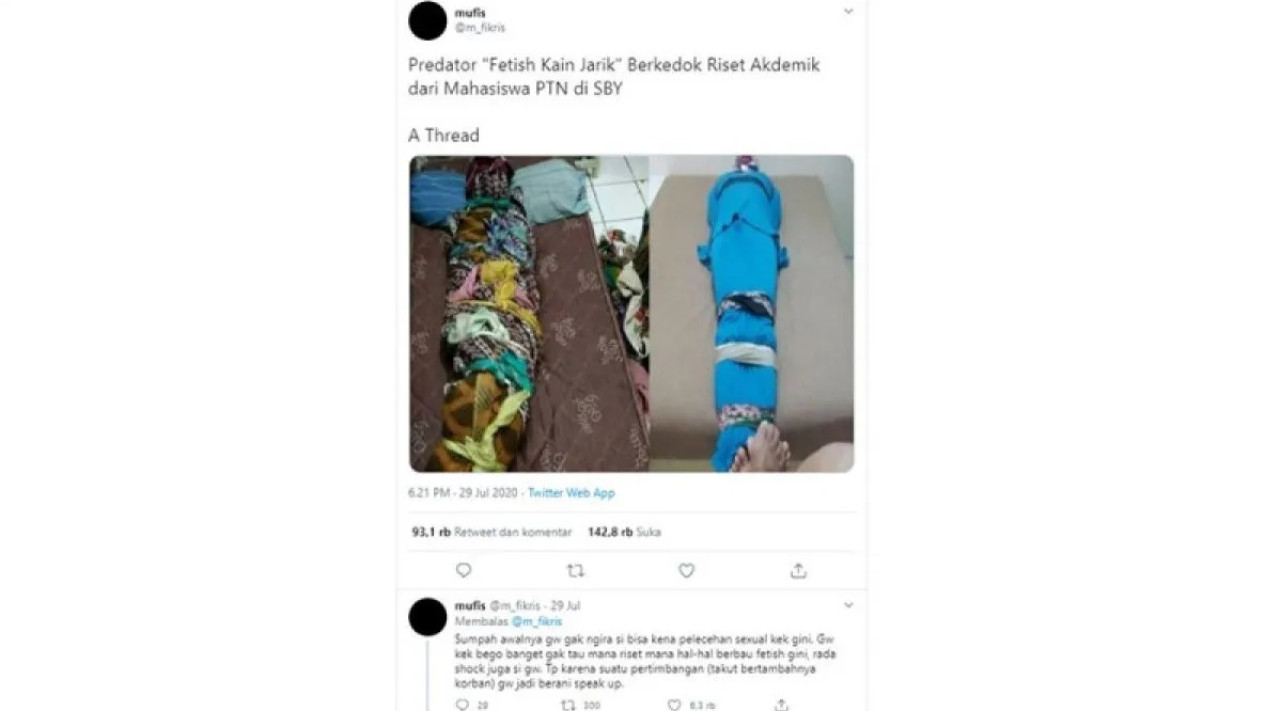This screenshot has width=1265, height=711.
Task: Click the reply icon under main tweet
Action: [463, 570]
